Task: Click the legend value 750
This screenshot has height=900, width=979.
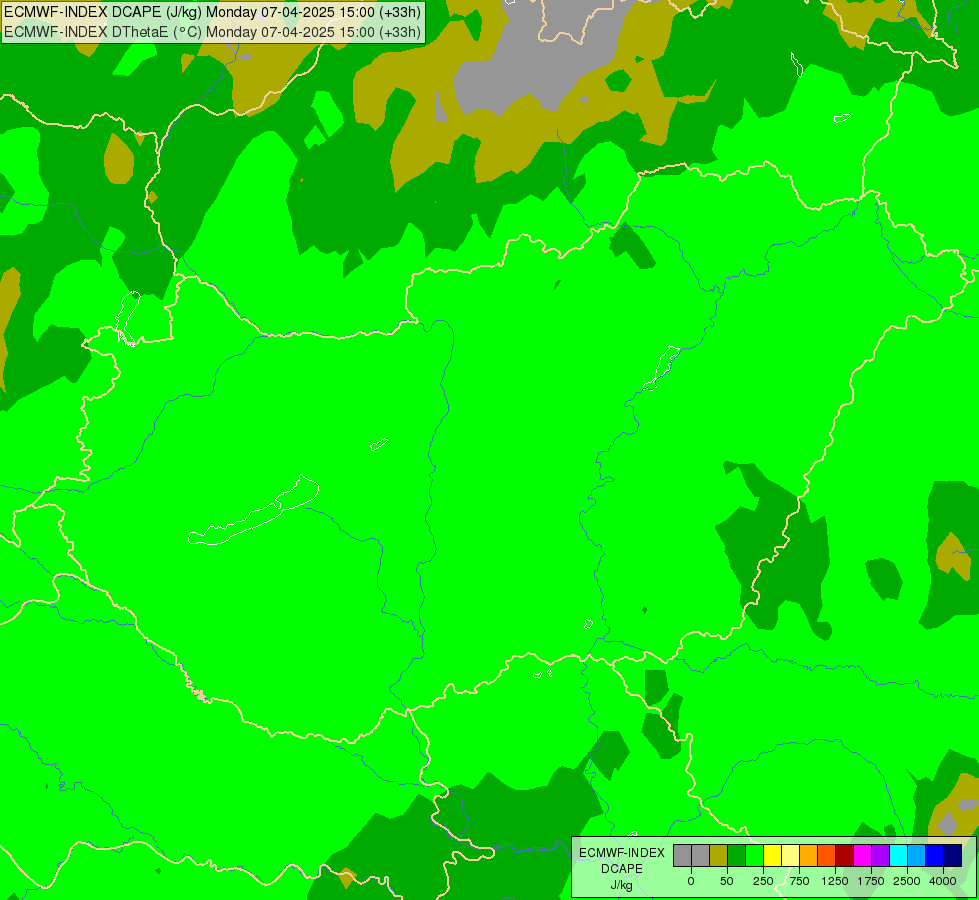Action: (799, 881)
